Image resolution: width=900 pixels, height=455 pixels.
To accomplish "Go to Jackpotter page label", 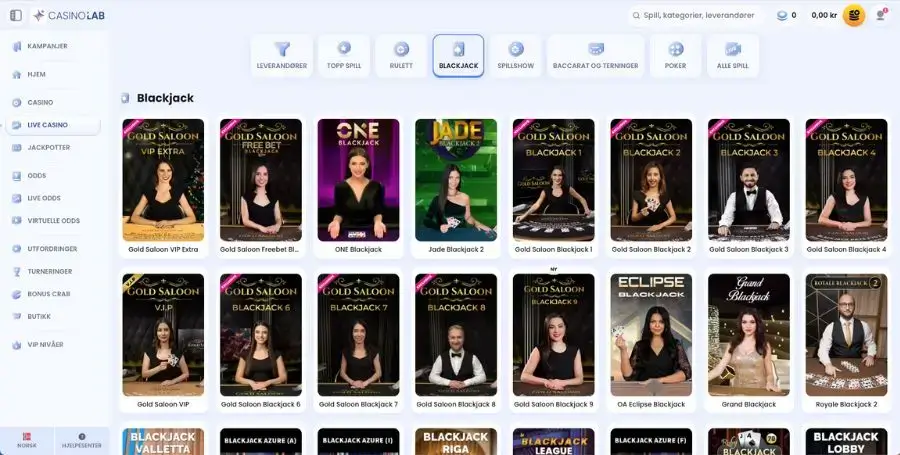I will [49, 147].
